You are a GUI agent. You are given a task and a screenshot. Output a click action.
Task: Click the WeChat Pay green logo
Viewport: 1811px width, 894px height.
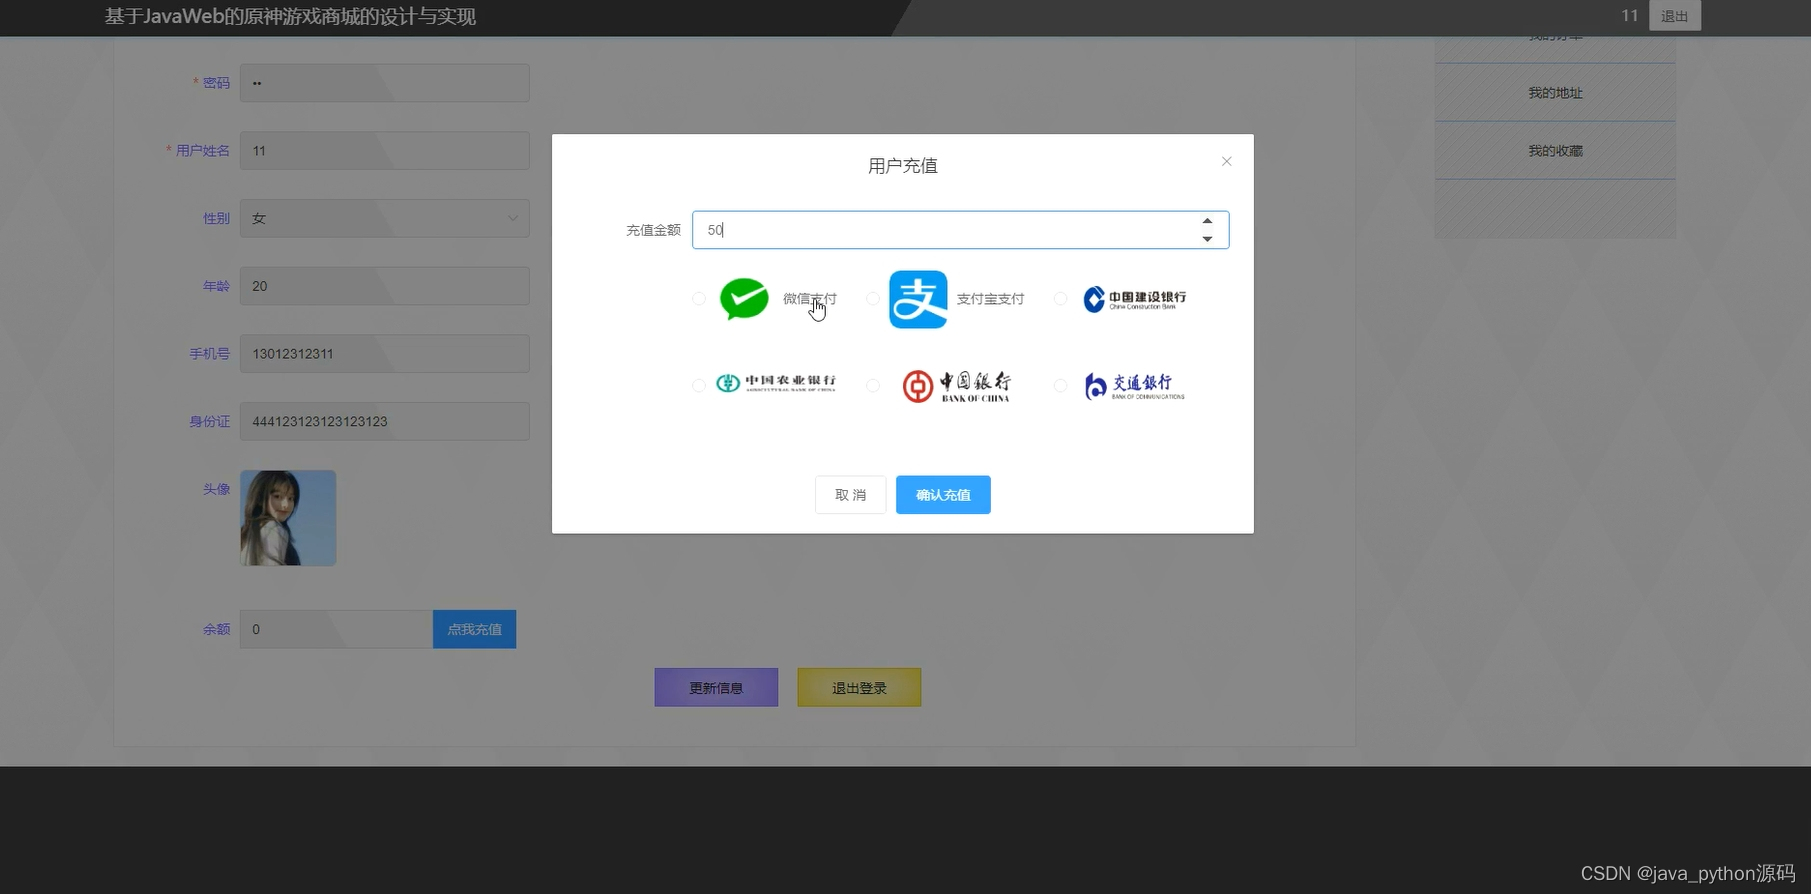(744, 299)
